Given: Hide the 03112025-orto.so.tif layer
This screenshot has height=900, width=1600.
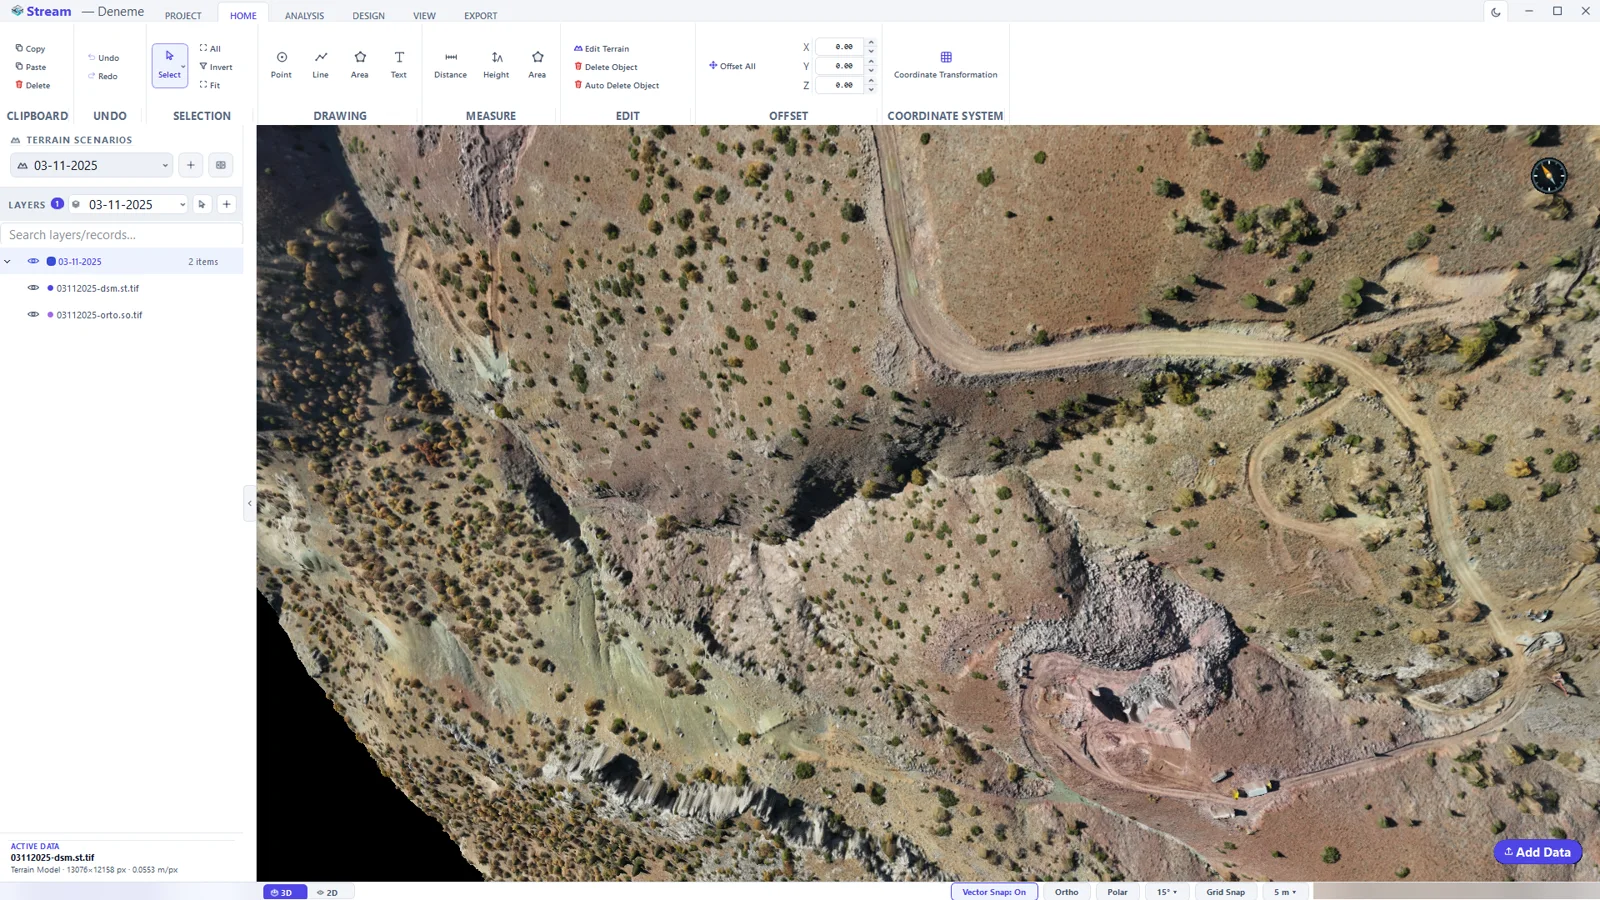Looking at the screenshot, I should tap(33, 314).
